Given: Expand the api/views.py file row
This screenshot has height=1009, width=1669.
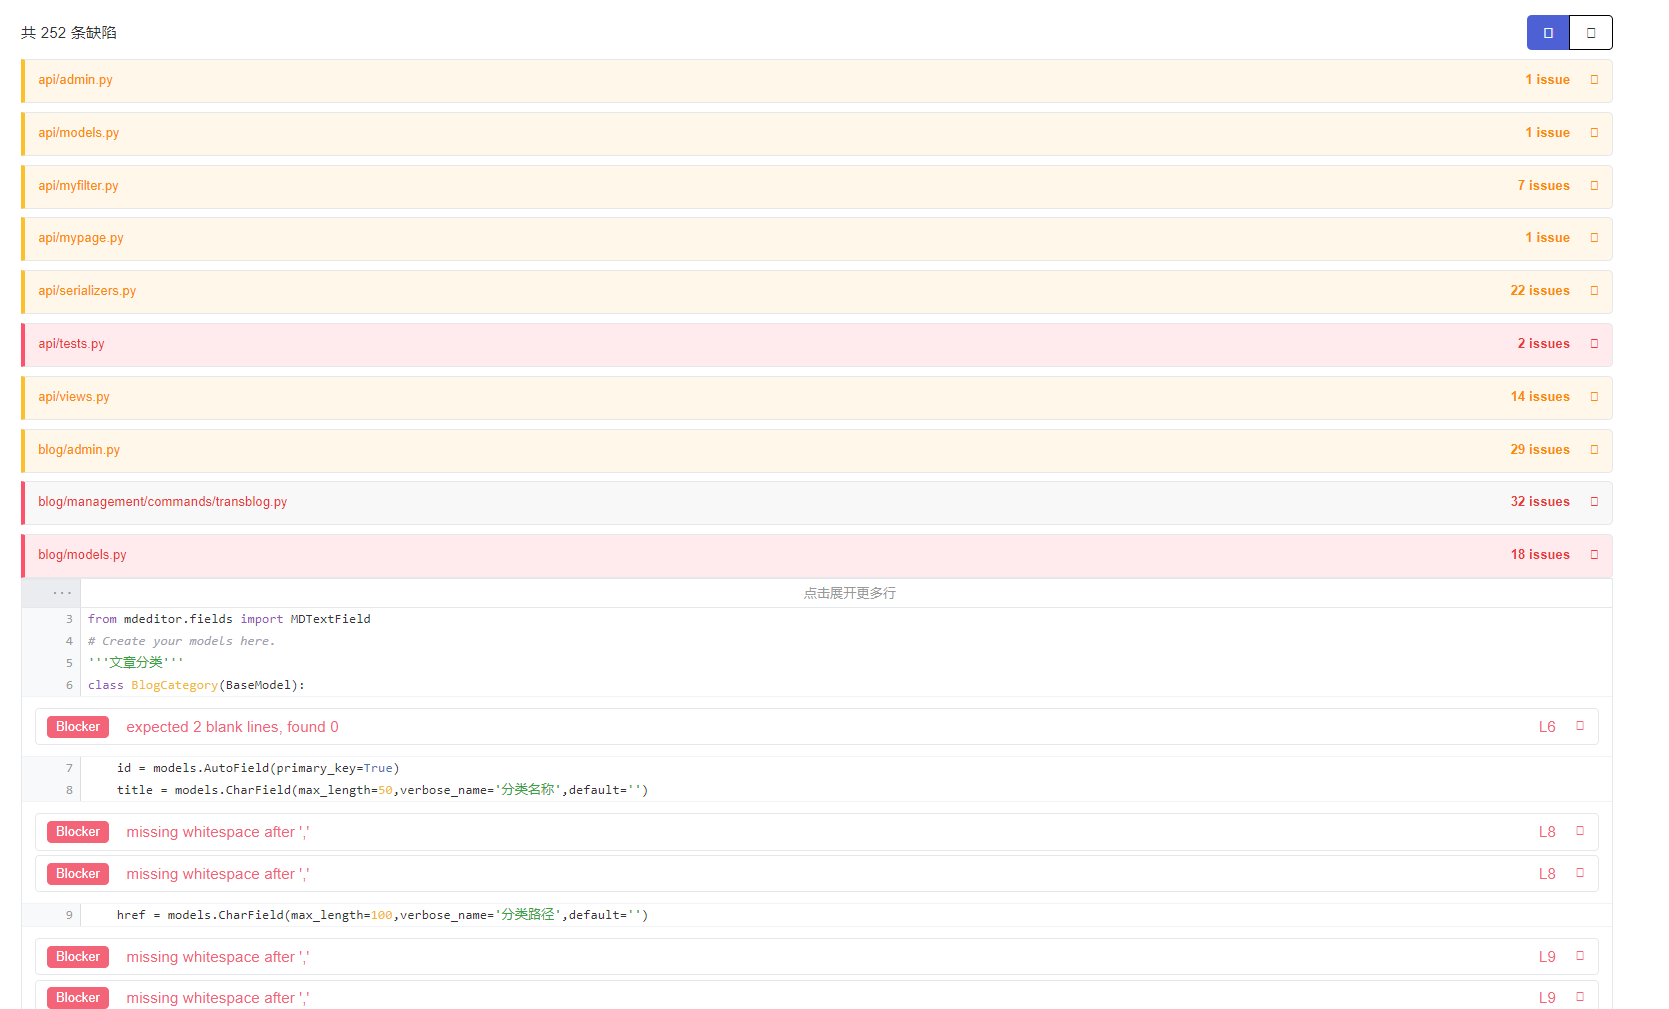Looking at the screenshot, I should (74, 397).
